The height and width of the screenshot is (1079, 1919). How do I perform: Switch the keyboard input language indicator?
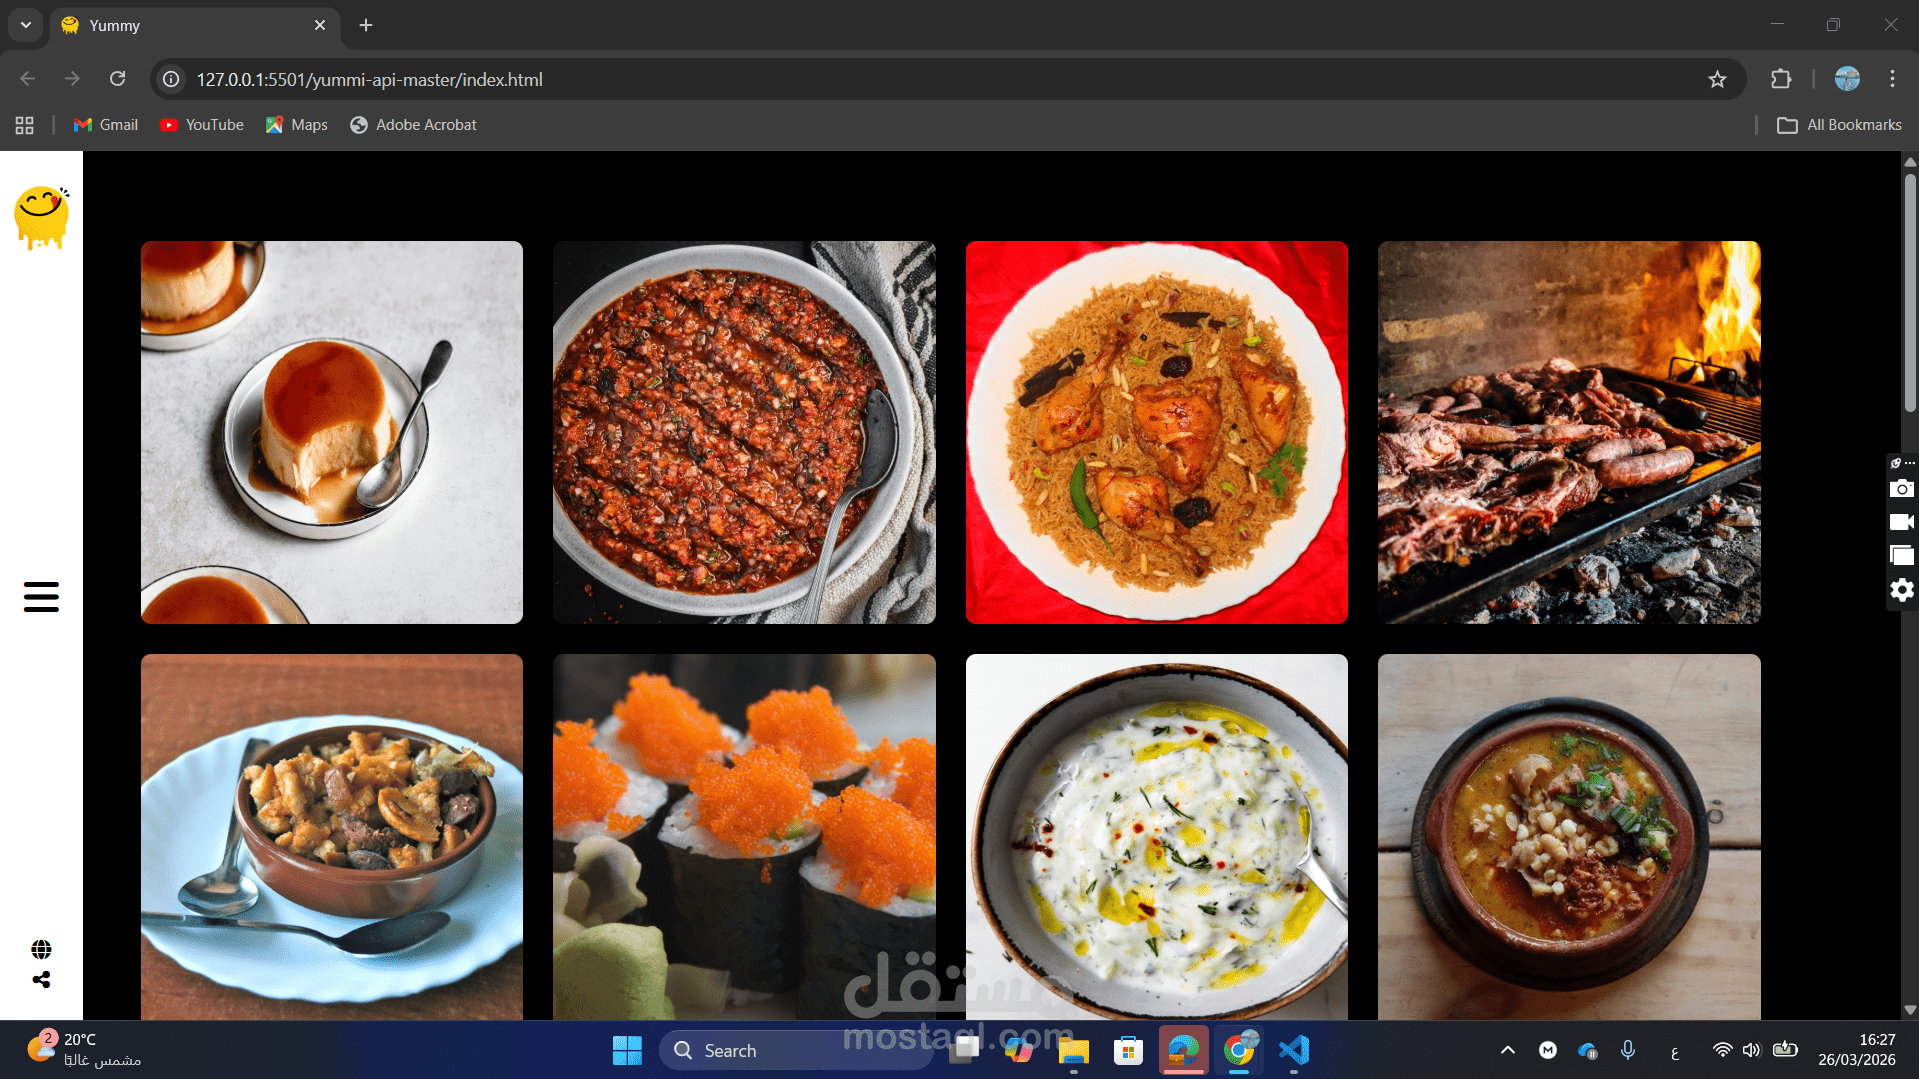pyautogui.click(x=1675, y=1051)
